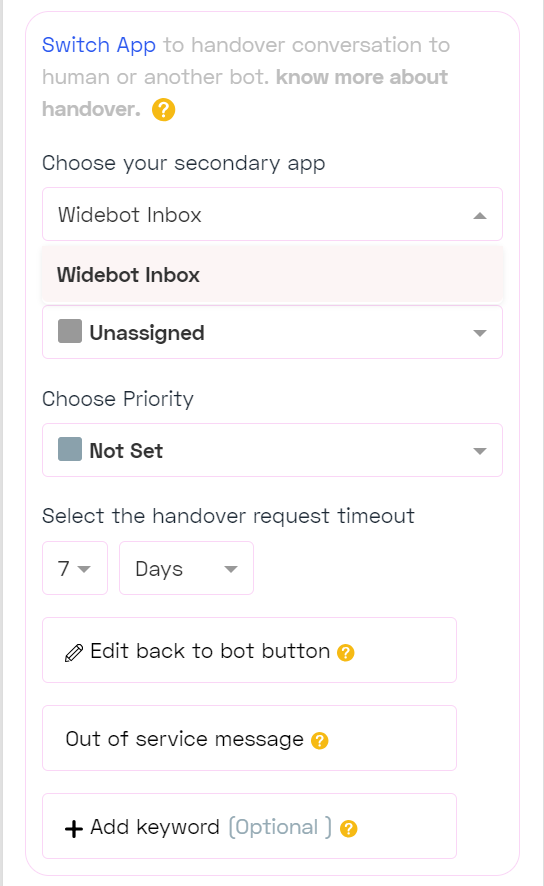Open the Days unit dropdown
544x886 pixels.
click(x=186, y=568)
